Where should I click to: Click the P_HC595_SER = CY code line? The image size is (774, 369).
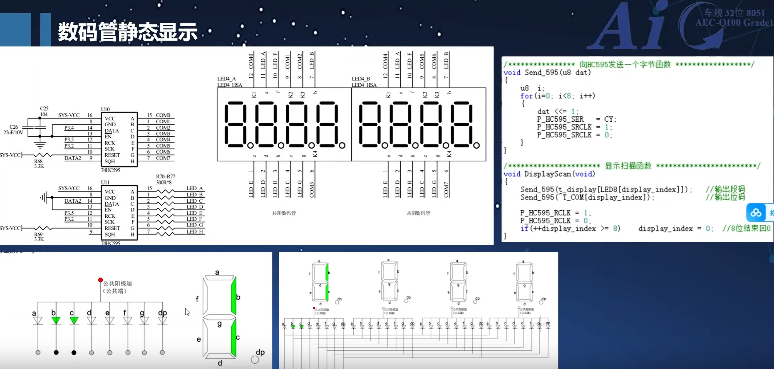pyautogui.click(x=577, y=119)
